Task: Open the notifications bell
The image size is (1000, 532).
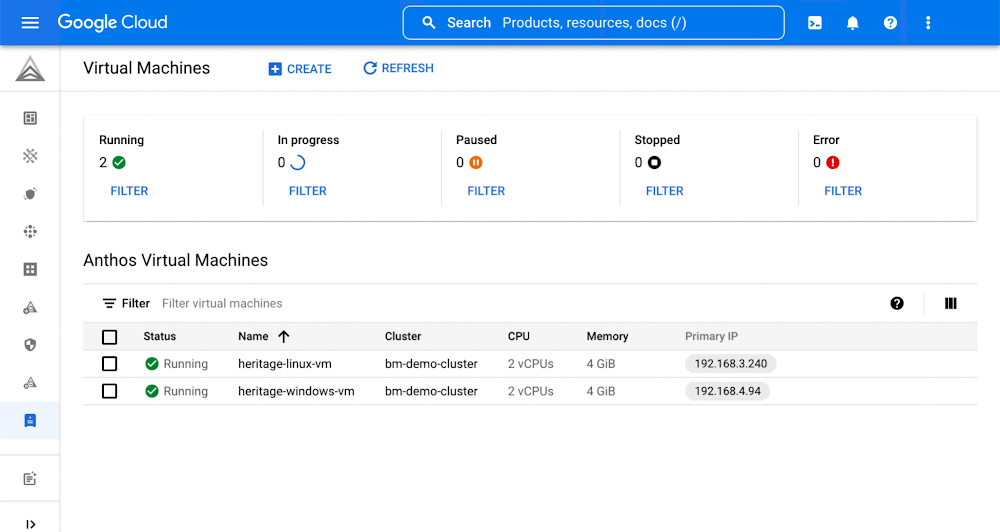Action: coord(853,23)
